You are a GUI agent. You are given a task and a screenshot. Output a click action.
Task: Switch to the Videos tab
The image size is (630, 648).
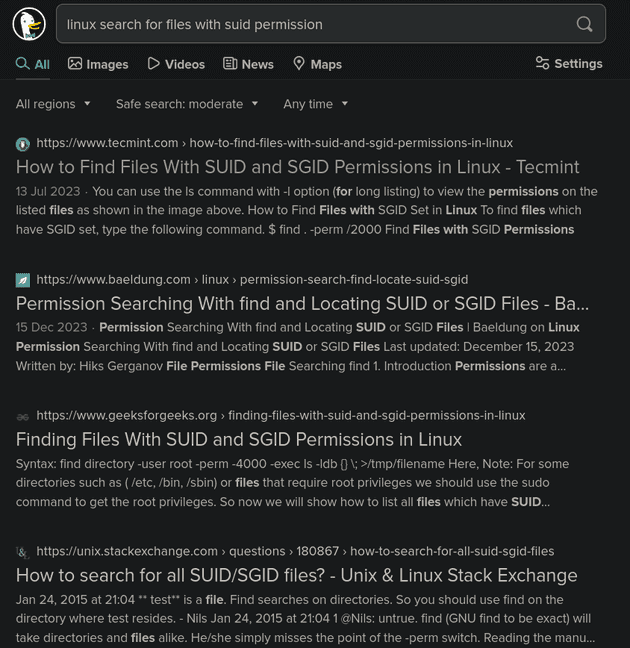tap(176, 64)
